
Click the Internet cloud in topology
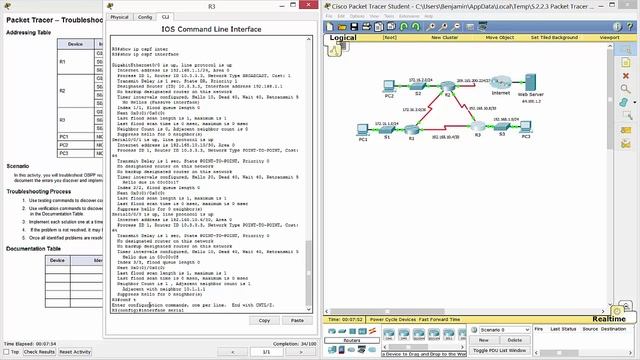500,83
